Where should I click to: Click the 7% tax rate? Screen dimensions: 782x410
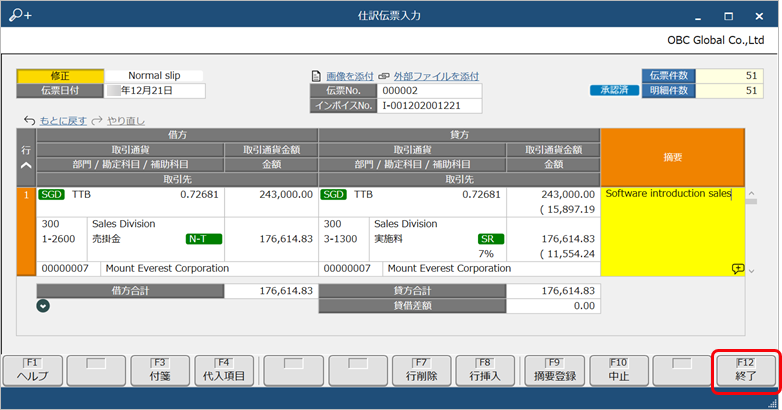tap(486, 254)
